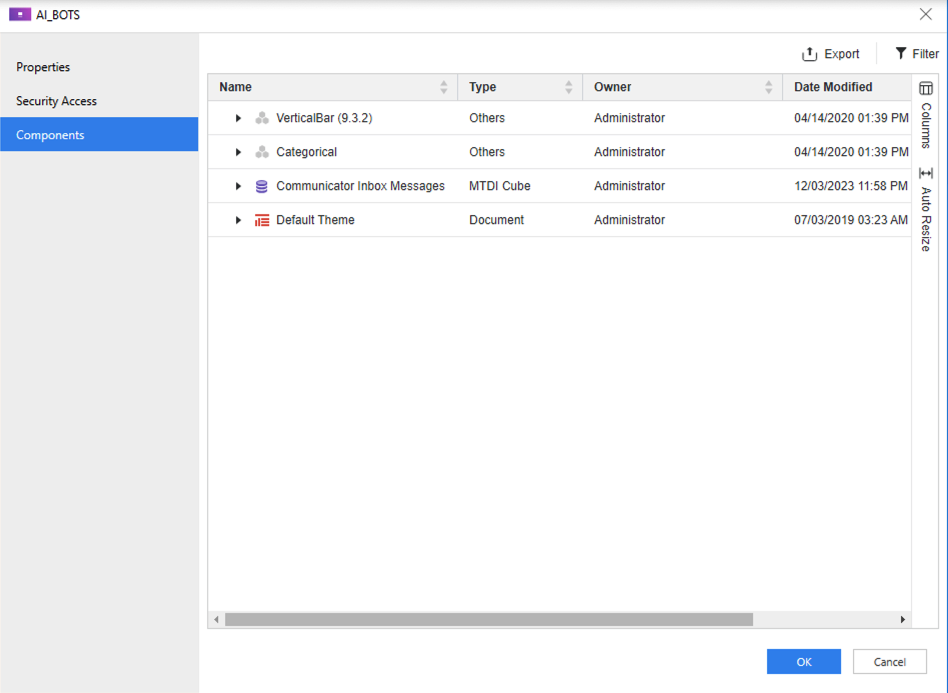Click Auto Resize columns icon

926,174
